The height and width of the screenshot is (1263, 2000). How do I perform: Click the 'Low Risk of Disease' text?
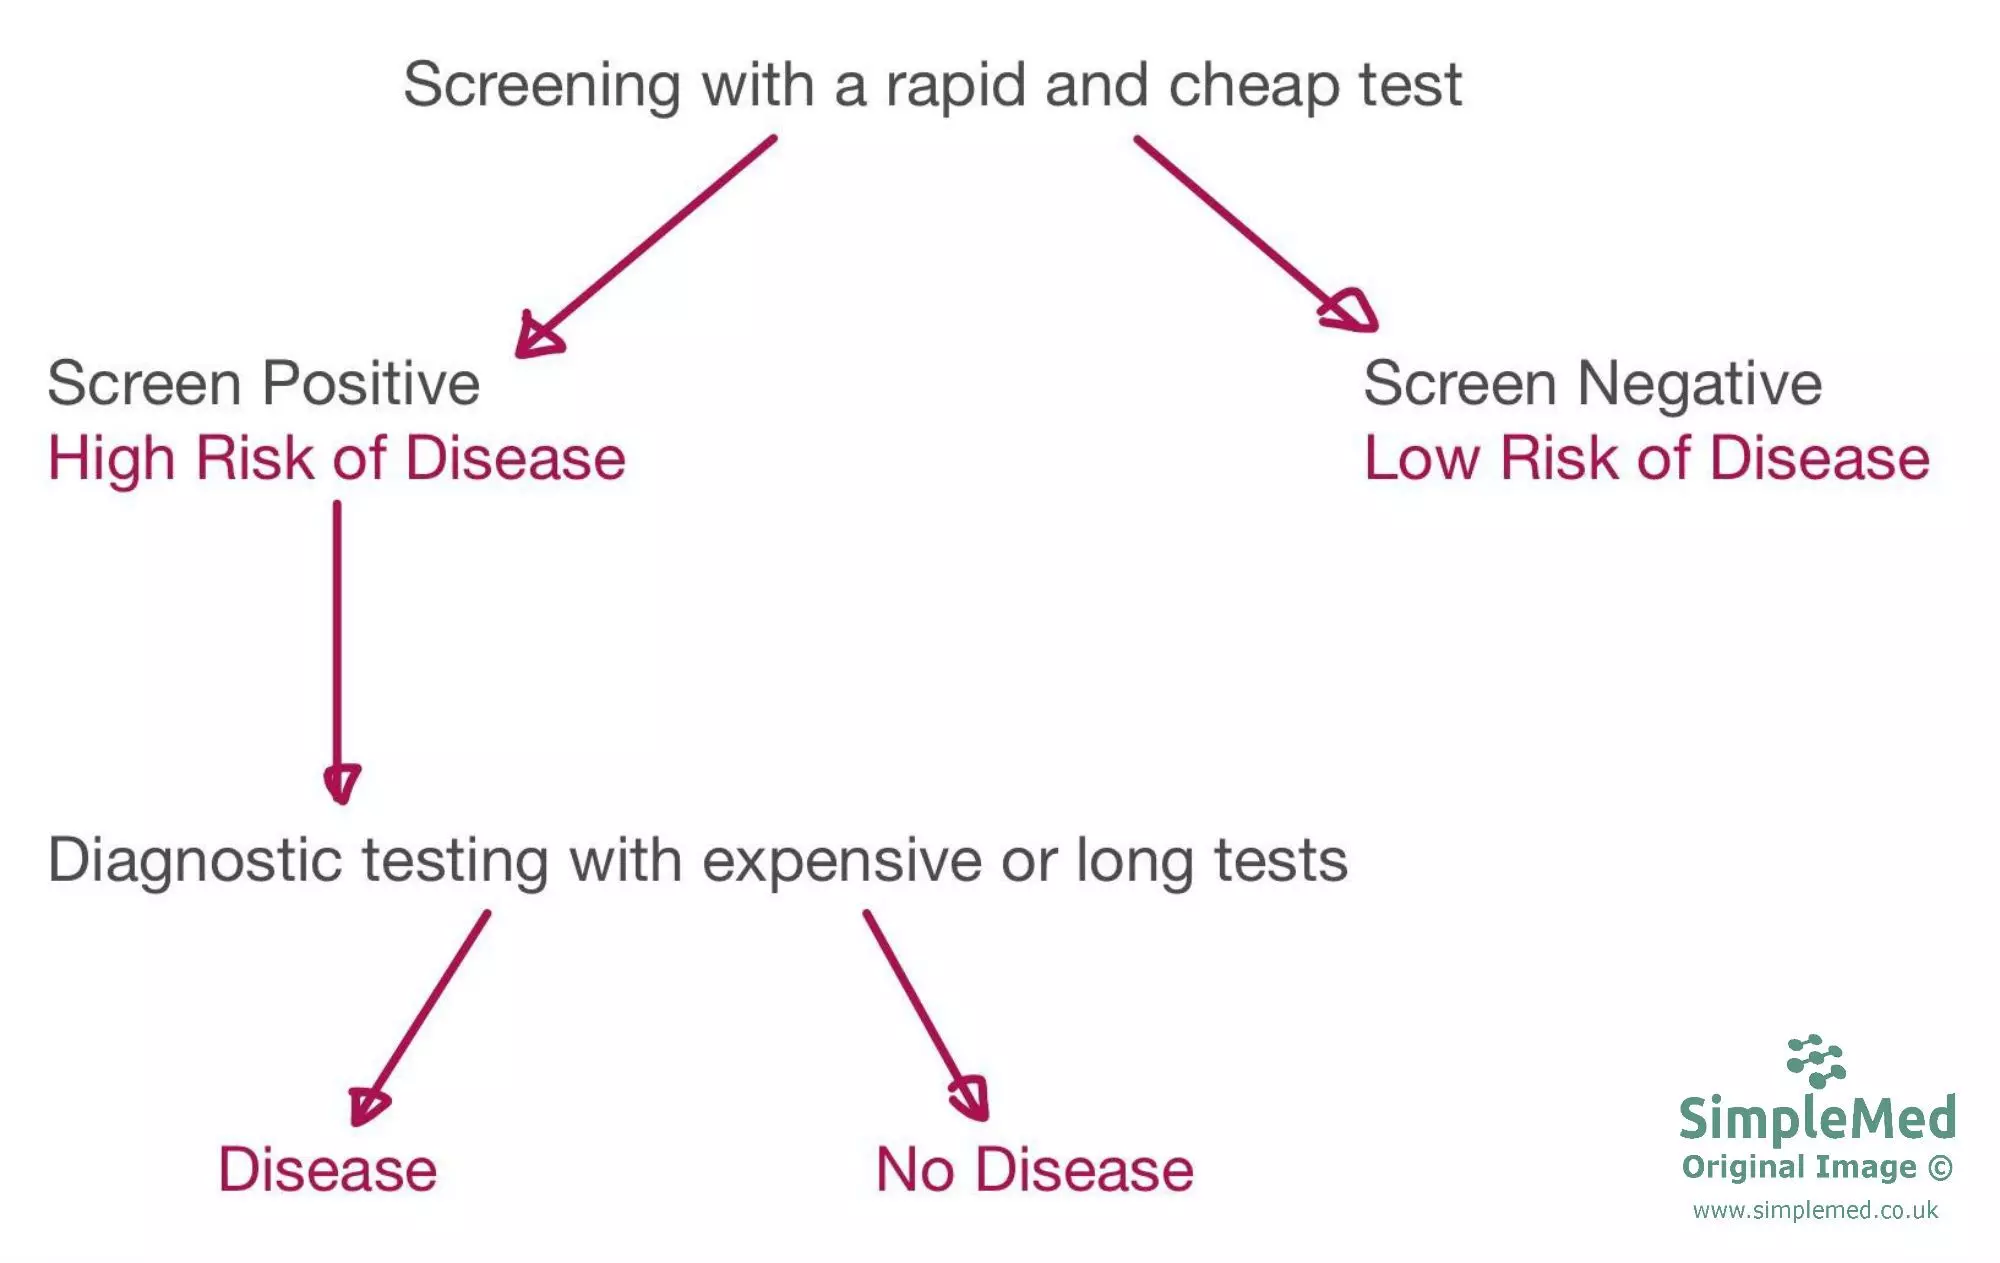(x=1646, y=459)
